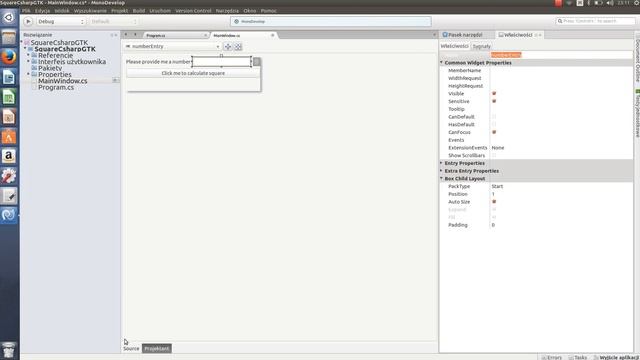Toggle the CanFocus checkbox
This screenshot has width=640, height=360.
click(494, 132)
